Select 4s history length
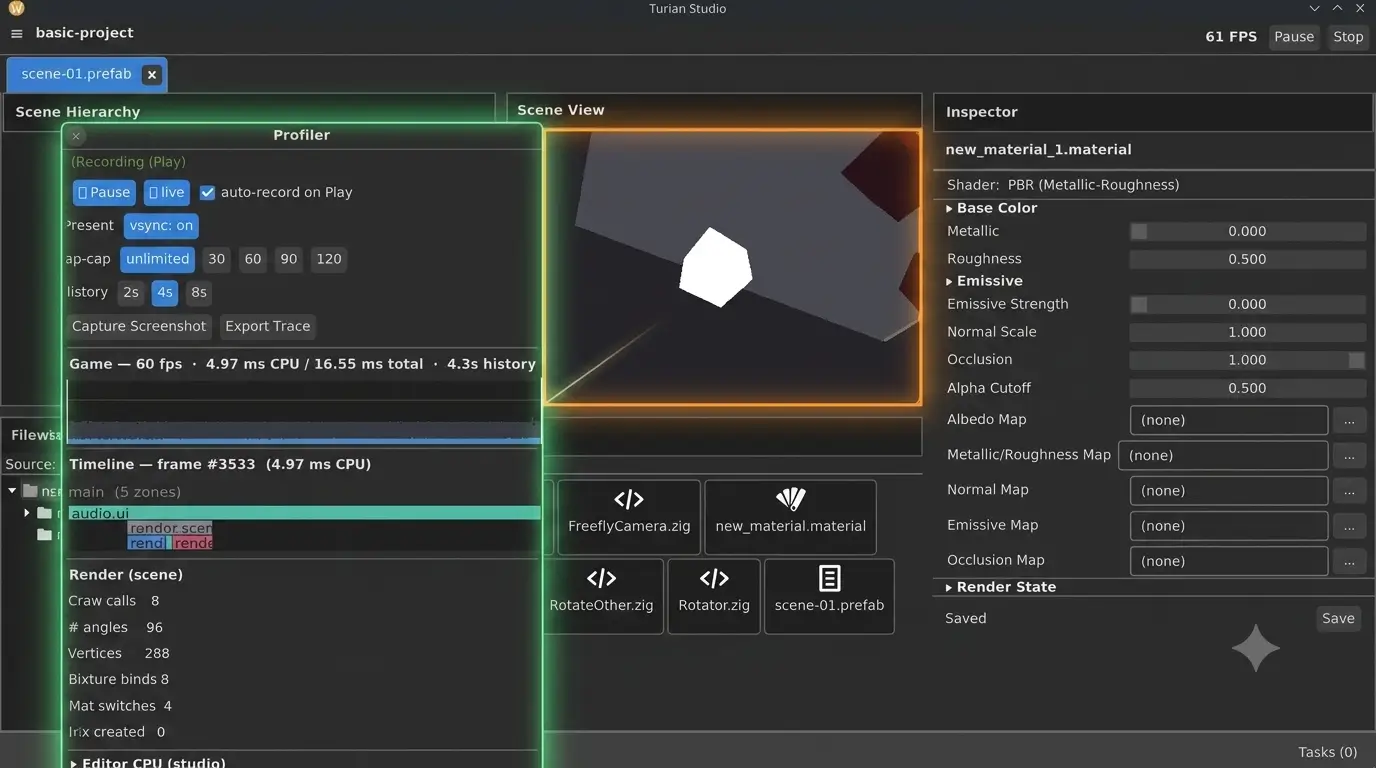Screen dimensions: 1376x768 point(165,293)
